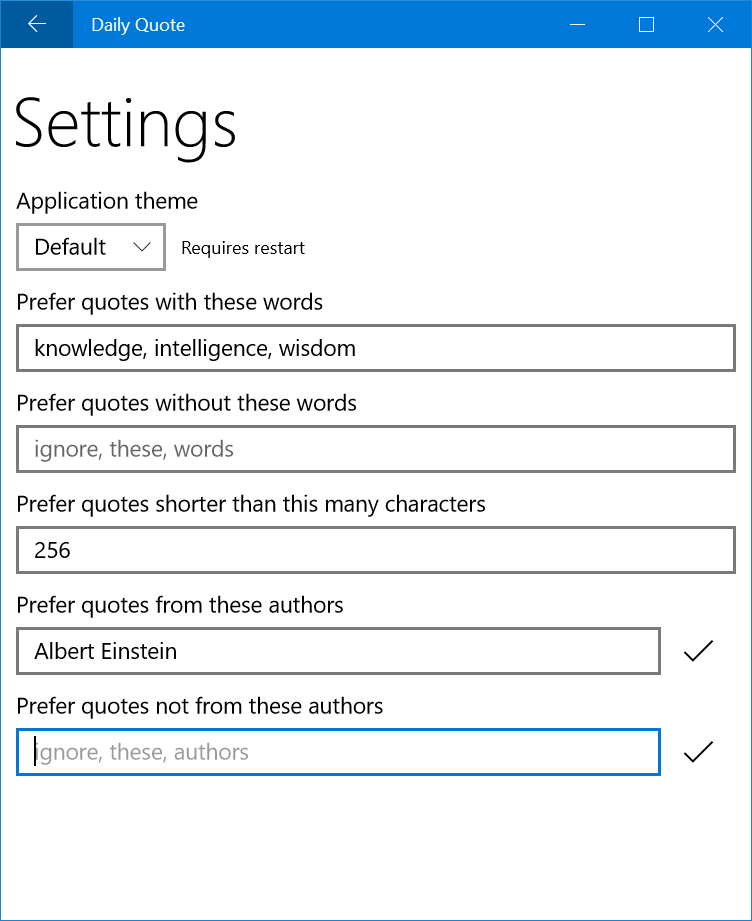The image size is (752, 921).
Task: Select the field containing Albert Einstein
Action: [338, 651]
